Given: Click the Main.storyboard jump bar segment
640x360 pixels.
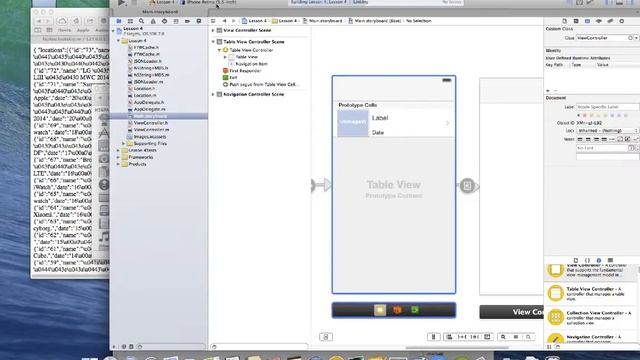Looking at the screenshot, I should point(325,21).
